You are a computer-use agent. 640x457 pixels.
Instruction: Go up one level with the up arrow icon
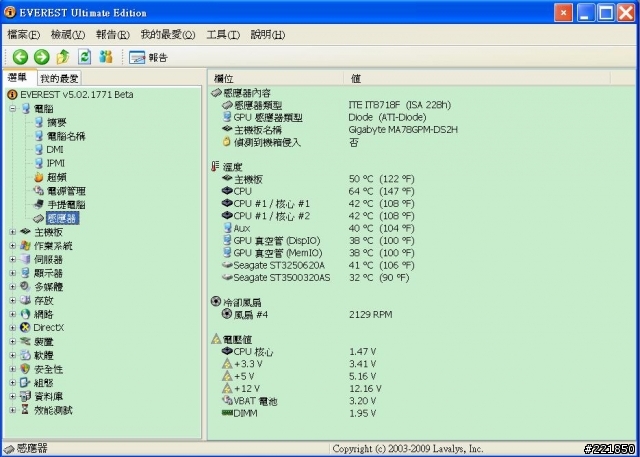[63, 57]
